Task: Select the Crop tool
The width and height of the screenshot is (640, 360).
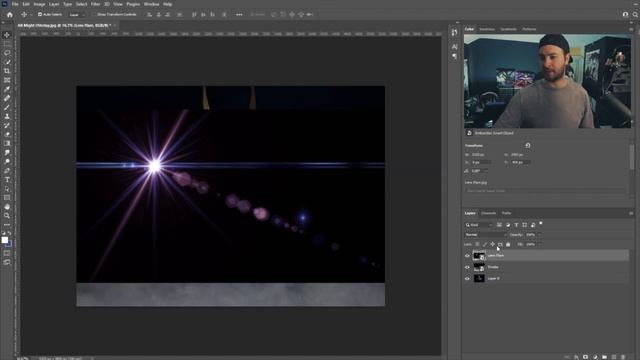Action: click(7, 71)
